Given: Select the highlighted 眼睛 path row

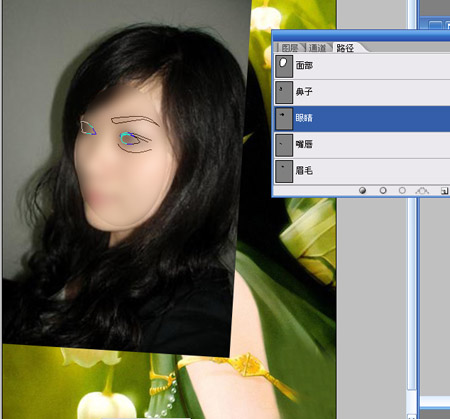Looking at the screenshot, I should coord(362,118).
